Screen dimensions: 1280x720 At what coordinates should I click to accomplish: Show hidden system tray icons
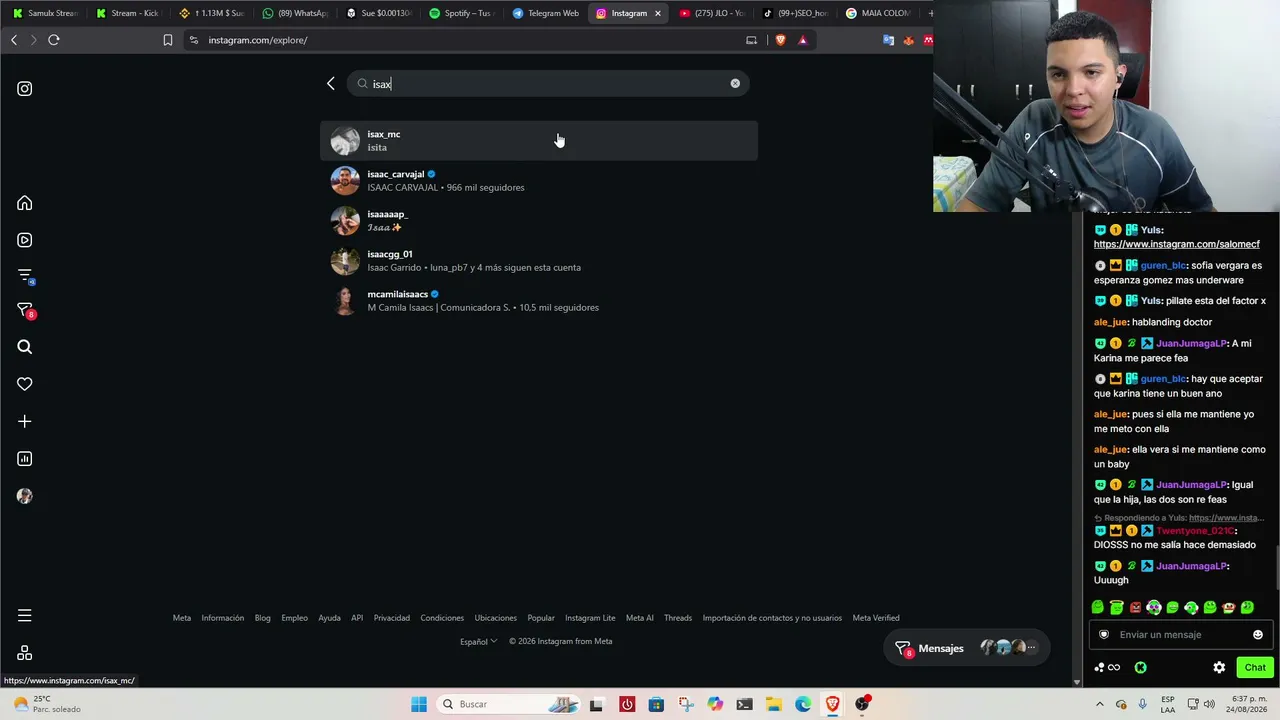(1100, 704)
